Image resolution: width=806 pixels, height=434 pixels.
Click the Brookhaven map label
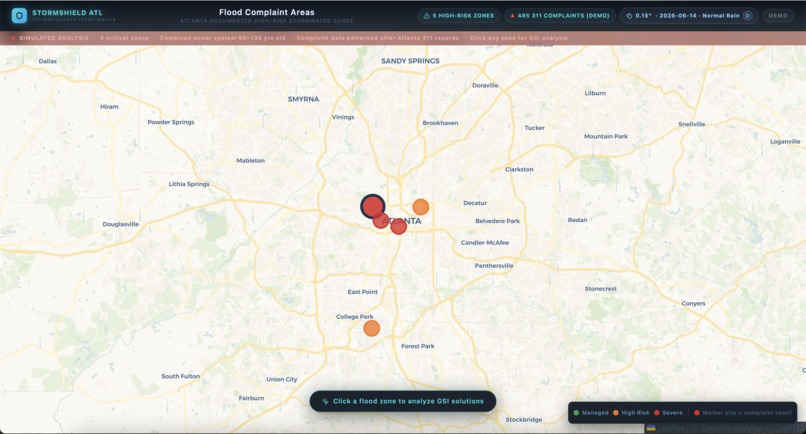(x=440, y=123)
